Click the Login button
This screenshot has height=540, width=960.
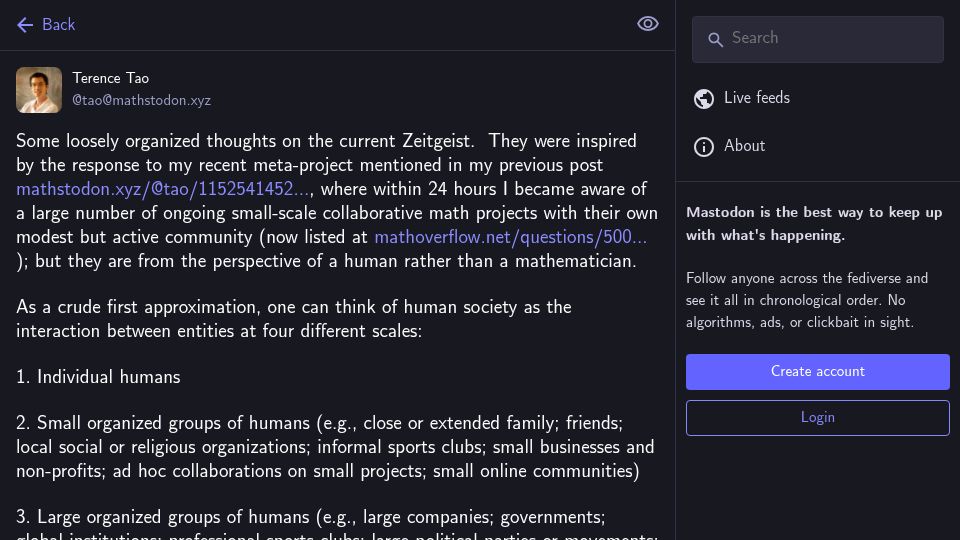click(817, 418)
